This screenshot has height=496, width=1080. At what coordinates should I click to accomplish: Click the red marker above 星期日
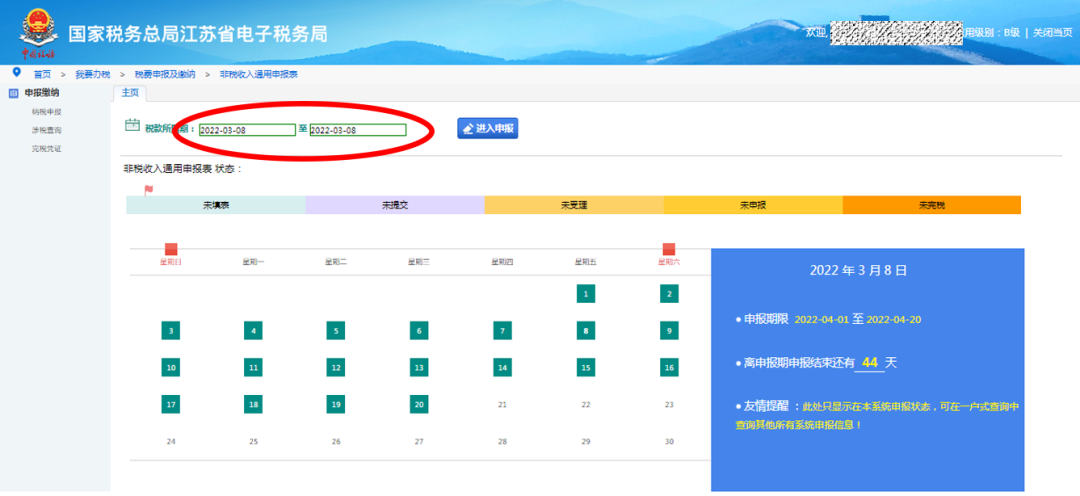click(x=171, y=249)
